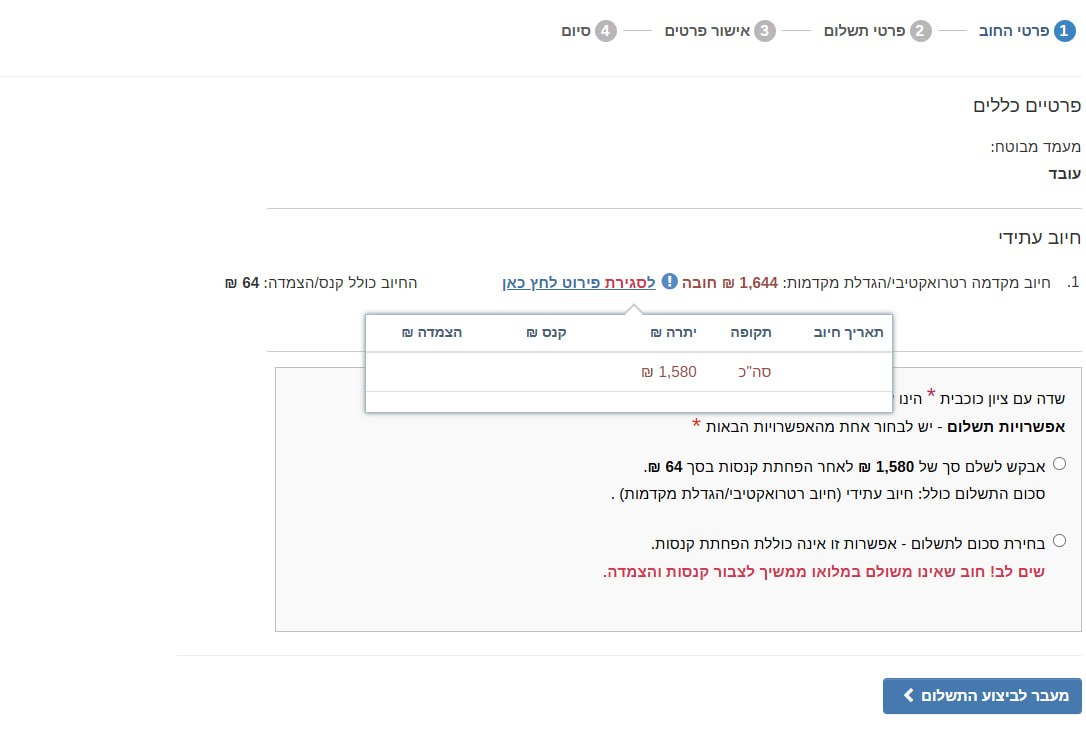Click the step 4 circle icon

[x=605, y=31]
